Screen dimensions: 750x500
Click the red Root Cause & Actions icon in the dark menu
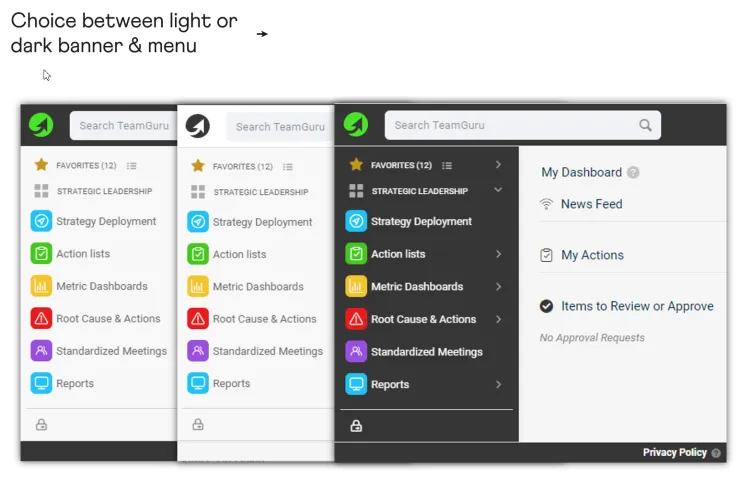point(356,319)
